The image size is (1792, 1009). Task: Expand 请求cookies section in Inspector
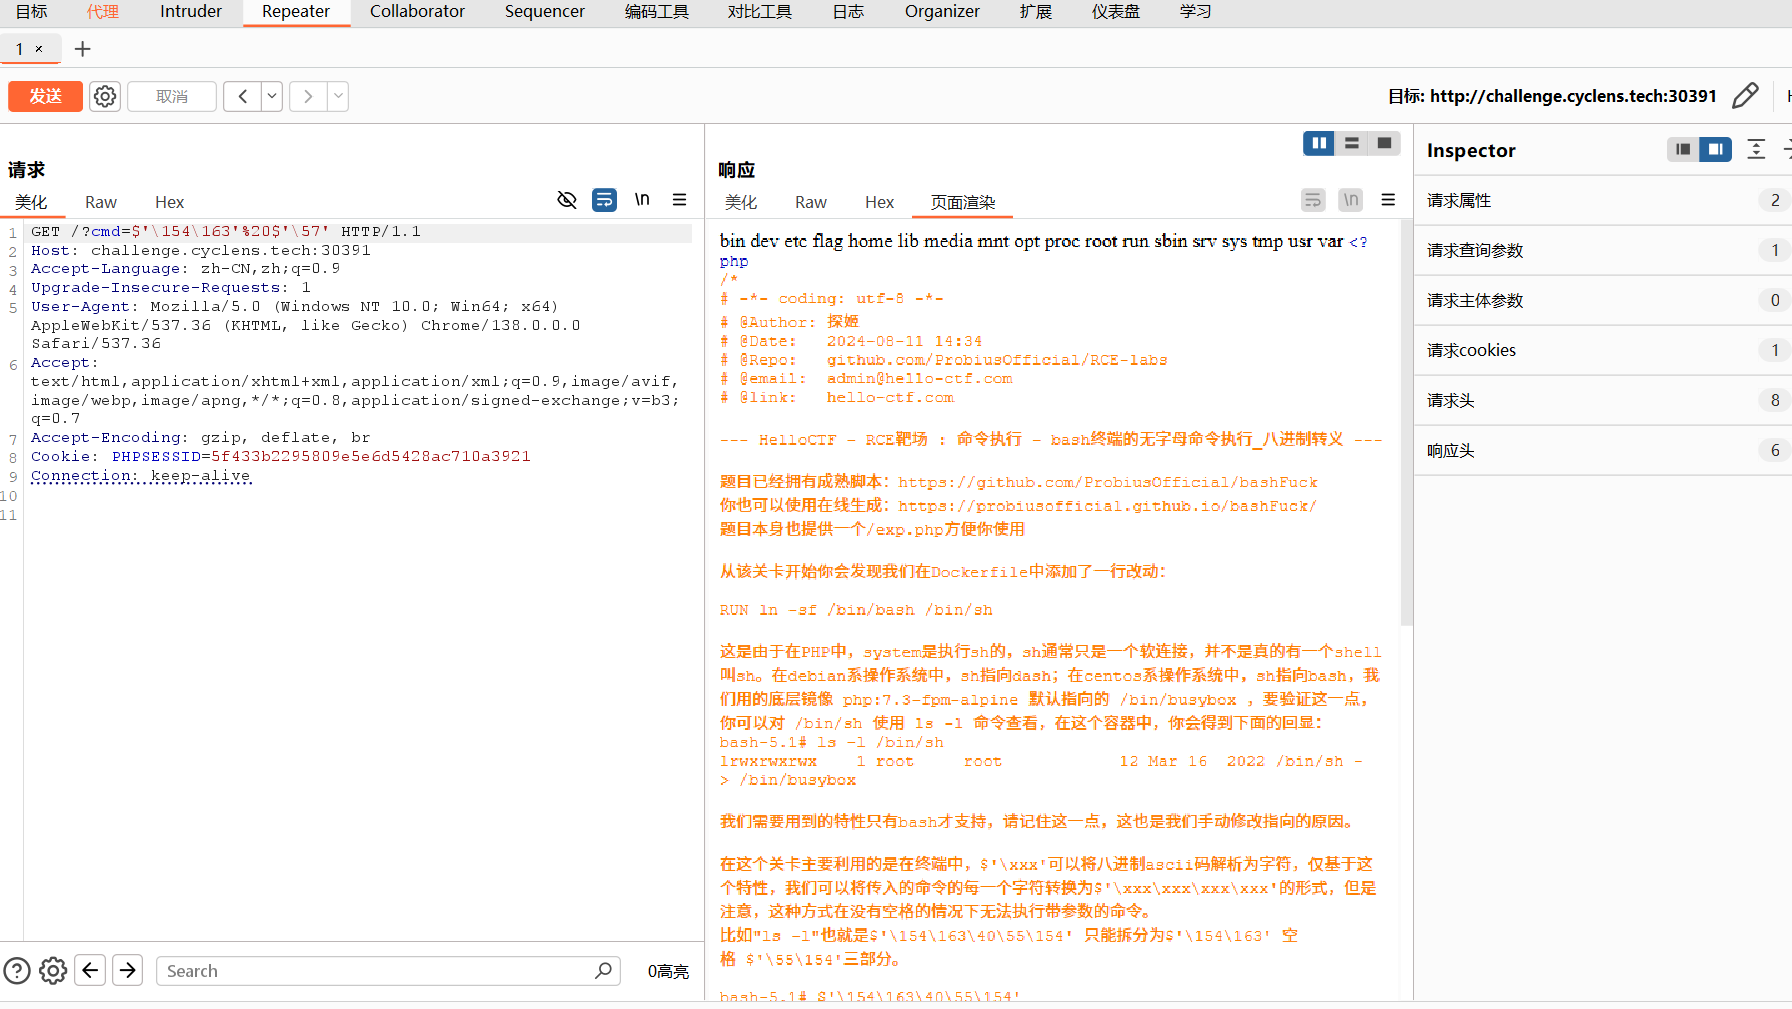[x=1603, y=351]
